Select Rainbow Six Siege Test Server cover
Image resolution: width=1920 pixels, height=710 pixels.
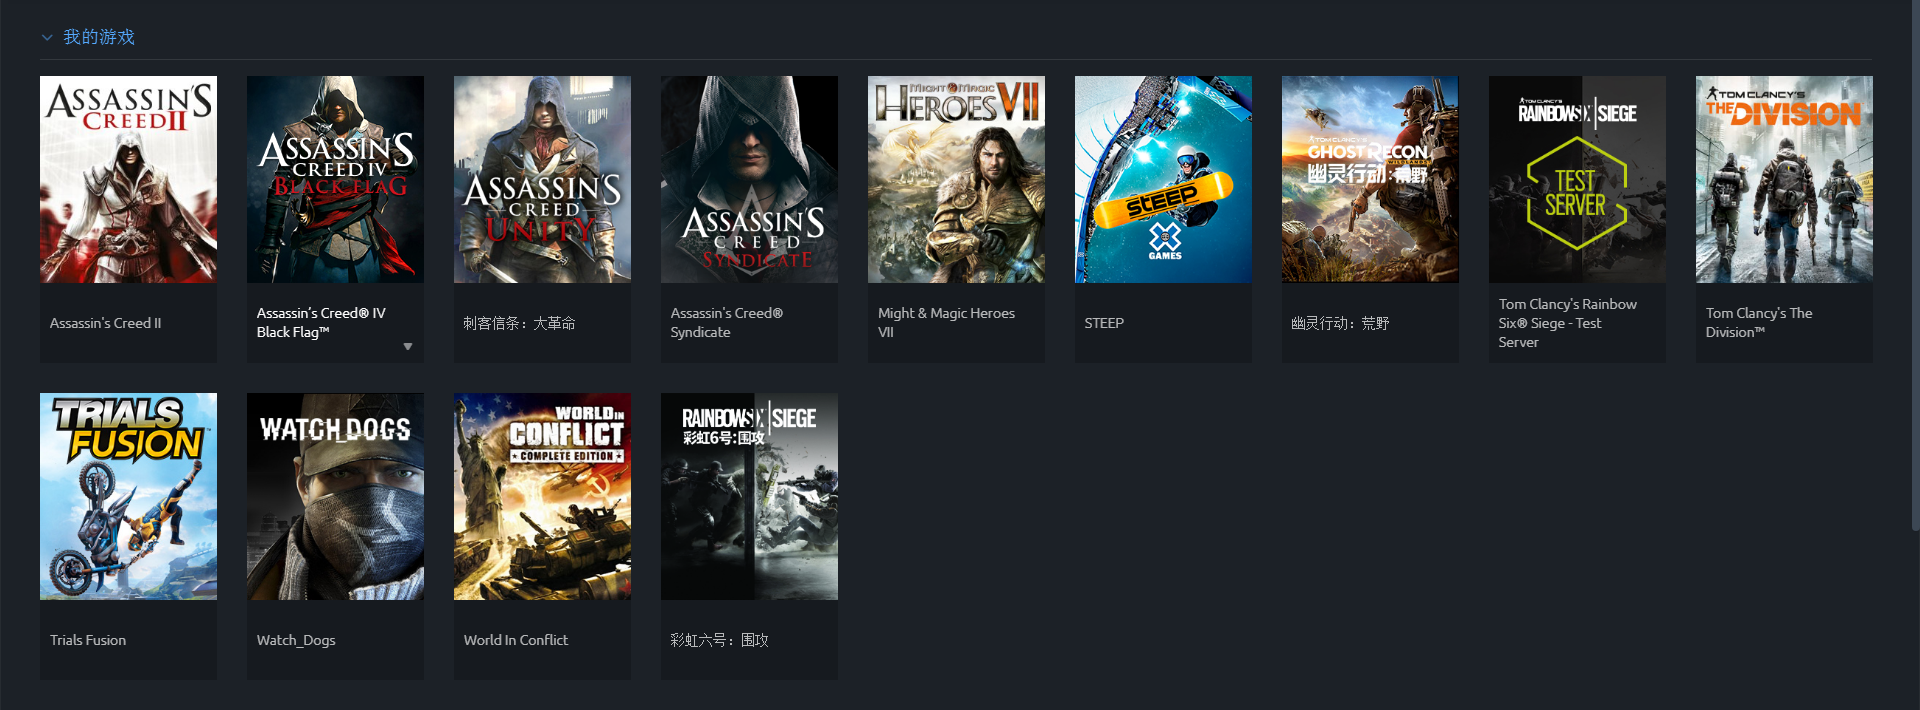[x=1577, y=179]
